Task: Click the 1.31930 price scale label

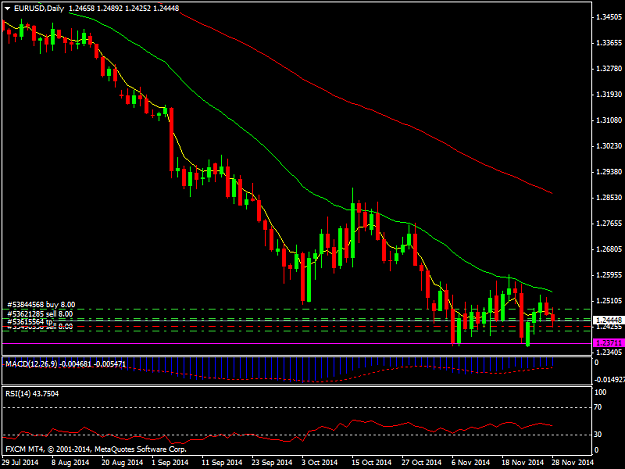Action: pos(609,94)
